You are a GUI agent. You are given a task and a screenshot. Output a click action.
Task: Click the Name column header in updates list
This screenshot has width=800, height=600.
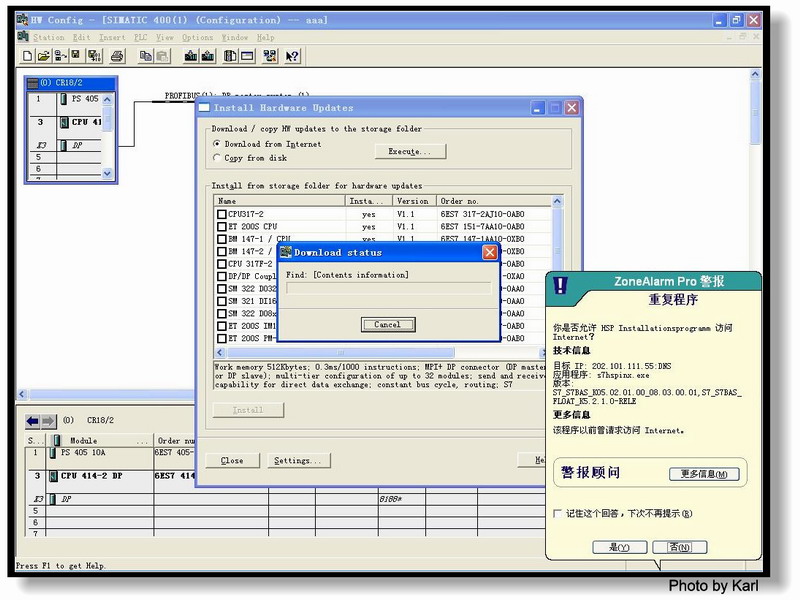coord(280,201)
